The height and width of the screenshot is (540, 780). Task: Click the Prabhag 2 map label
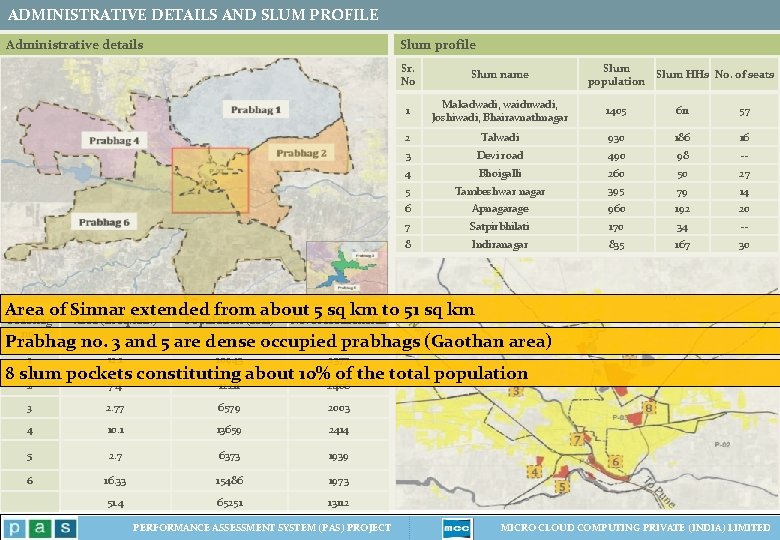point(301,153)
